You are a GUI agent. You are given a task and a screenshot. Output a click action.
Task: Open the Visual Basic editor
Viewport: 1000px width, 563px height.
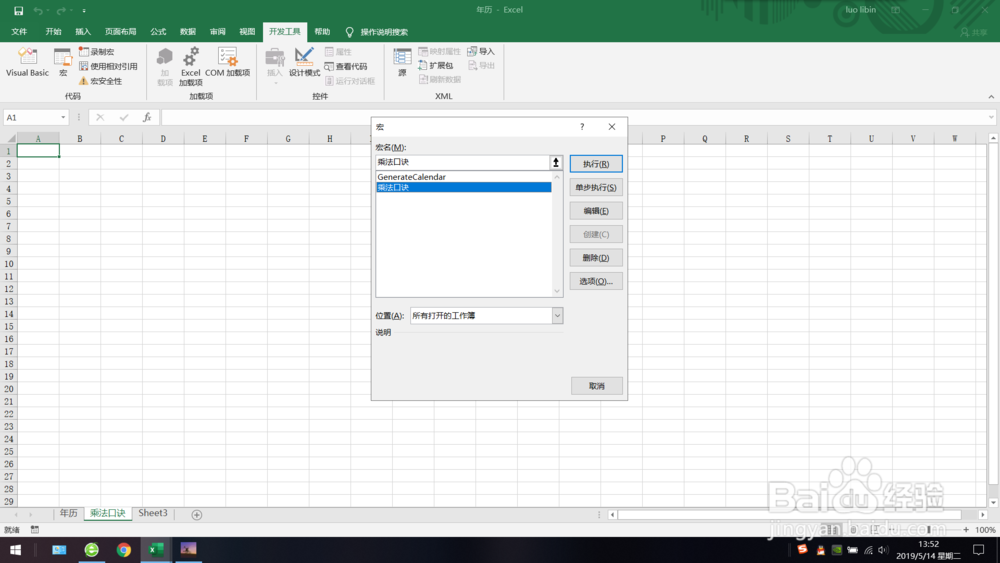click(x=27, y=62)
